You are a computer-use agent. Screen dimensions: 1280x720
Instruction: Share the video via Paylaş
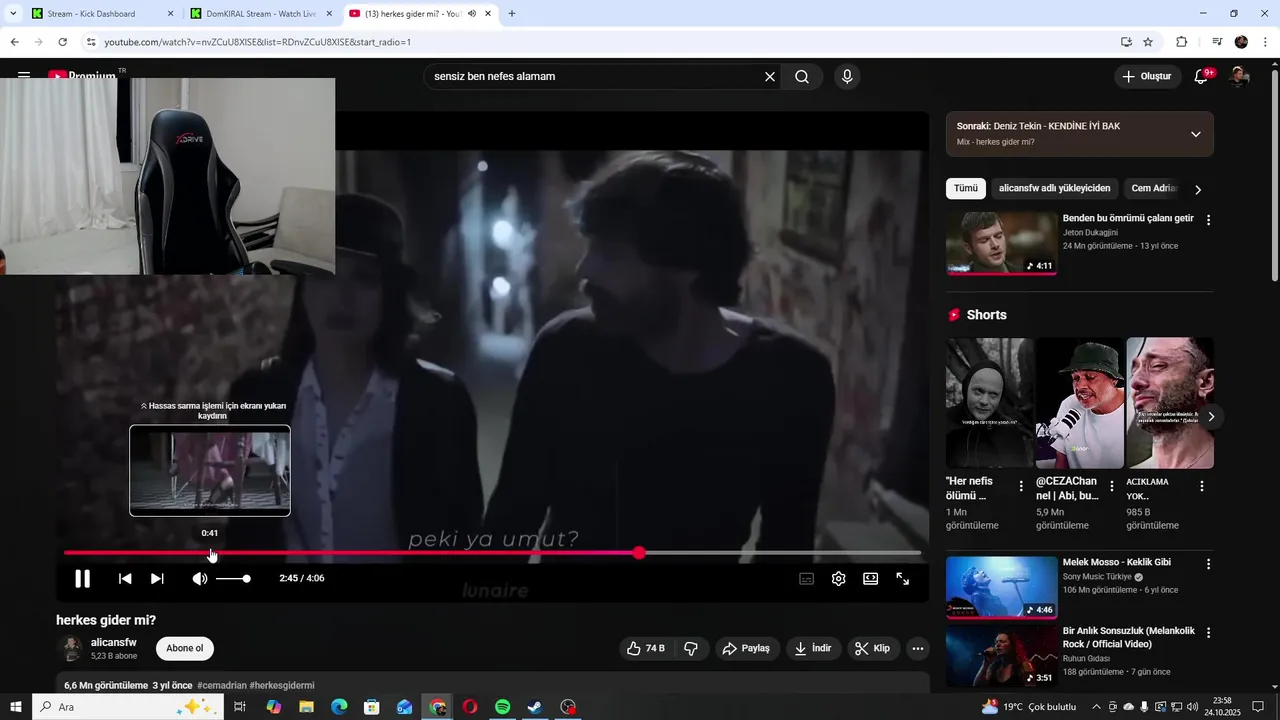746,648
